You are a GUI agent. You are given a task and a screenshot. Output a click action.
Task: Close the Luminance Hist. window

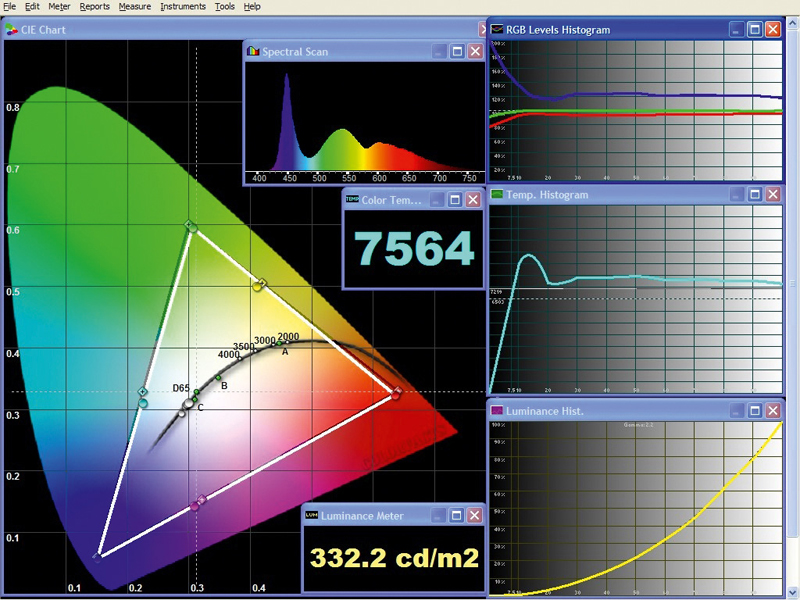click(x=773, y=410)
